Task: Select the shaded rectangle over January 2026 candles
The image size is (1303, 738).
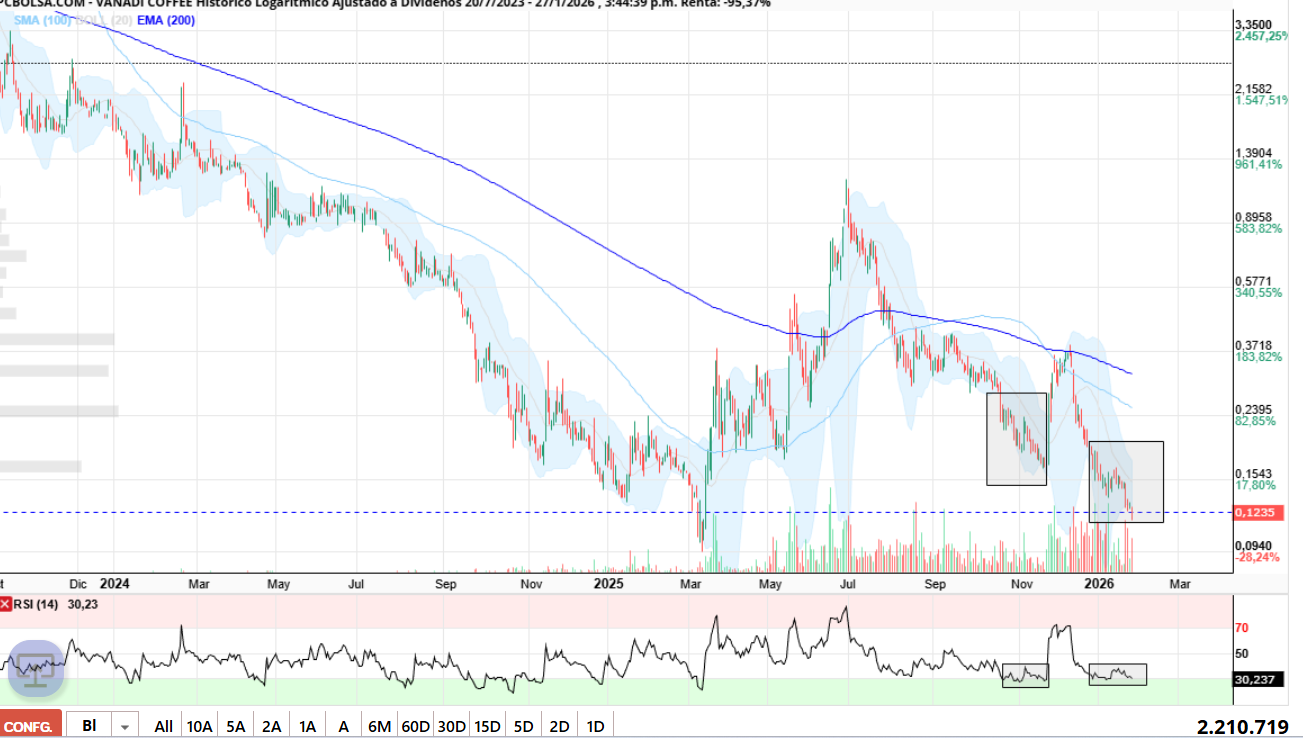Action: pos(1126,481)
